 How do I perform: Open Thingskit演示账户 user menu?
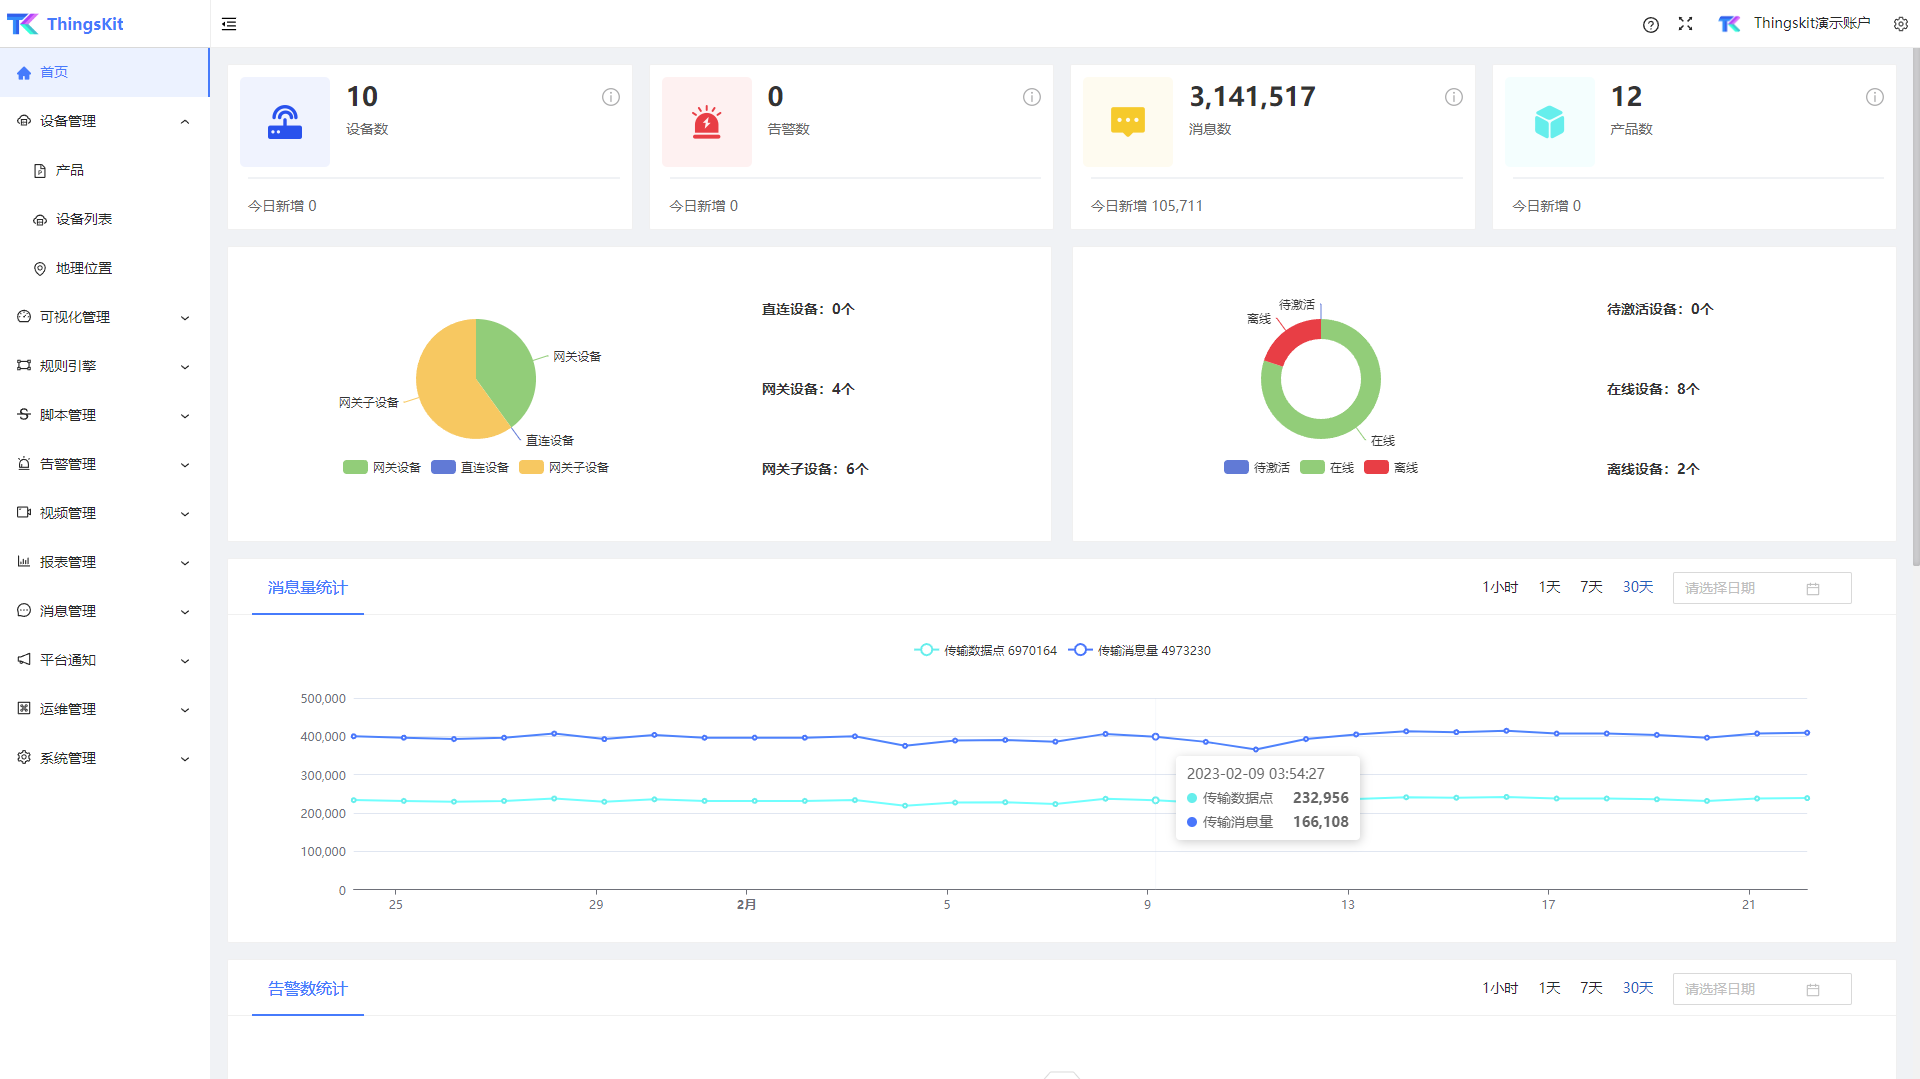tap(1794, 23)
